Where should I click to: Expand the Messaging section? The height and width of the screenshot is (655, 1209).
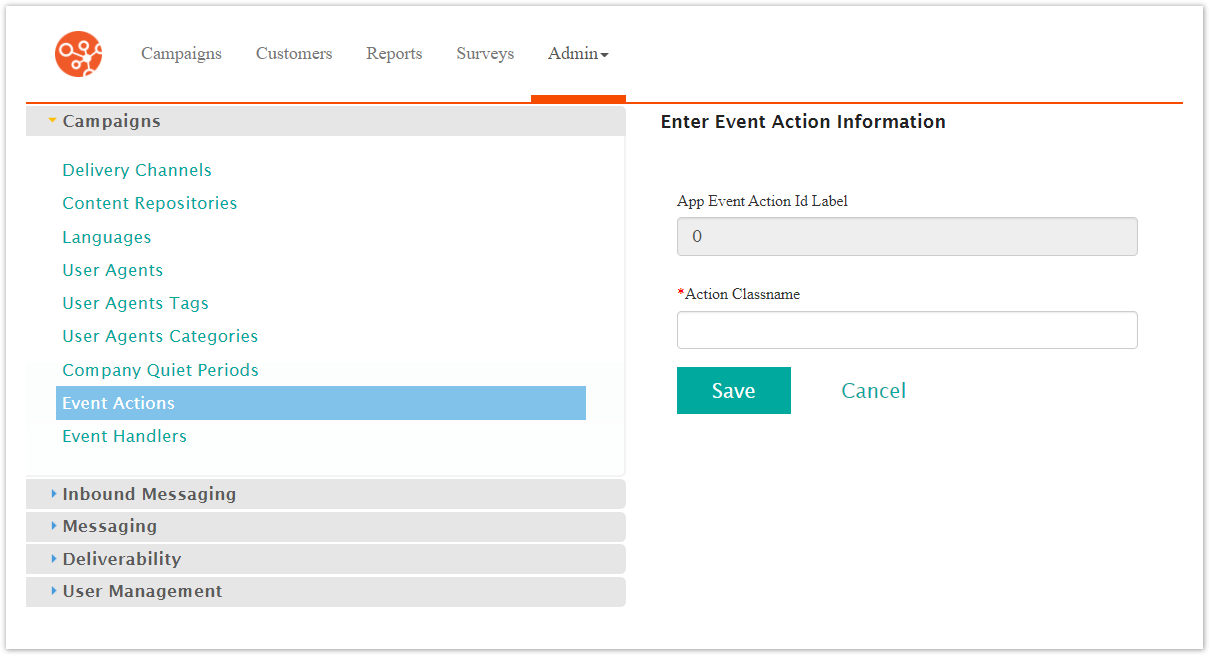coord(326,526)
